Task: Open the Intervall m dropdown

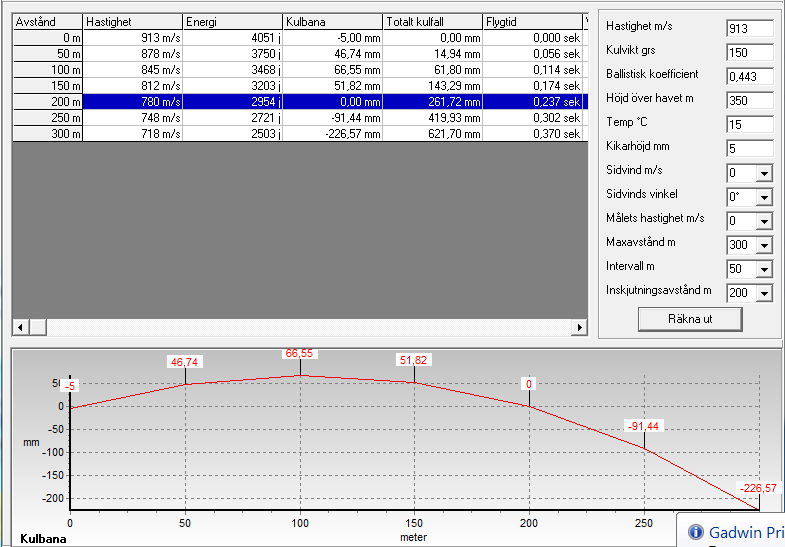Action: click(761, 269)
